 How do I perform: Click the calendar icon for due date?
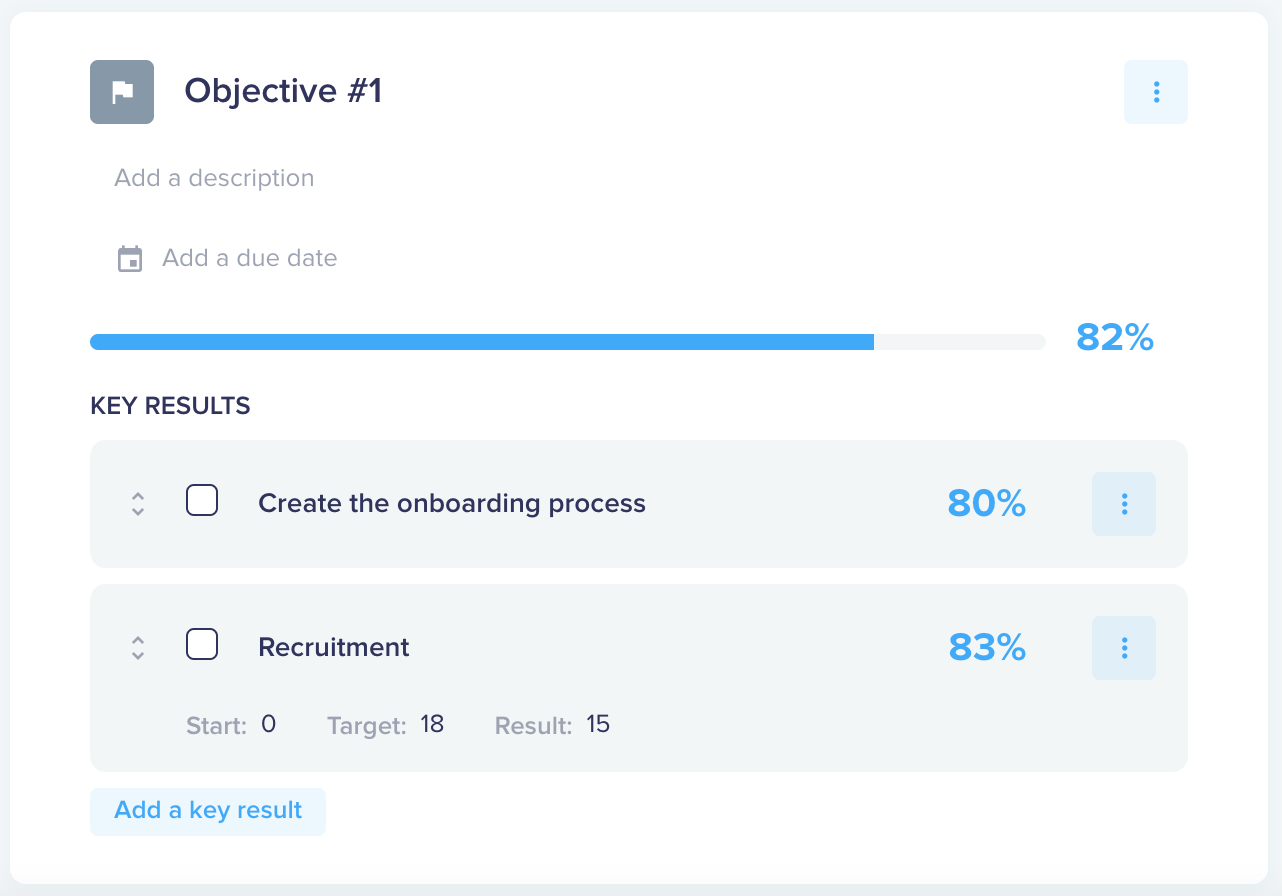tap(130, 259)
